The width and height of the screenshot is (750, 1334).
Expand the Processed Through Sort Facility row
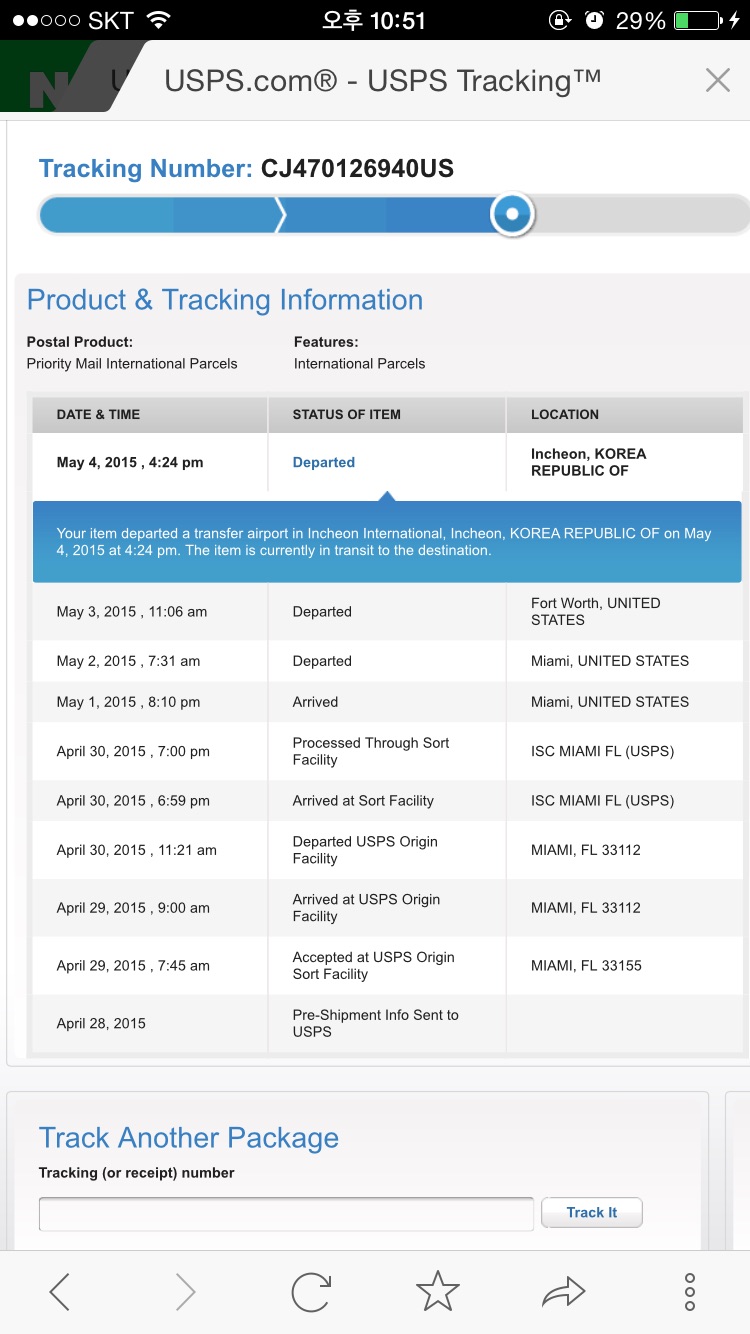click(x=387, y=751)
